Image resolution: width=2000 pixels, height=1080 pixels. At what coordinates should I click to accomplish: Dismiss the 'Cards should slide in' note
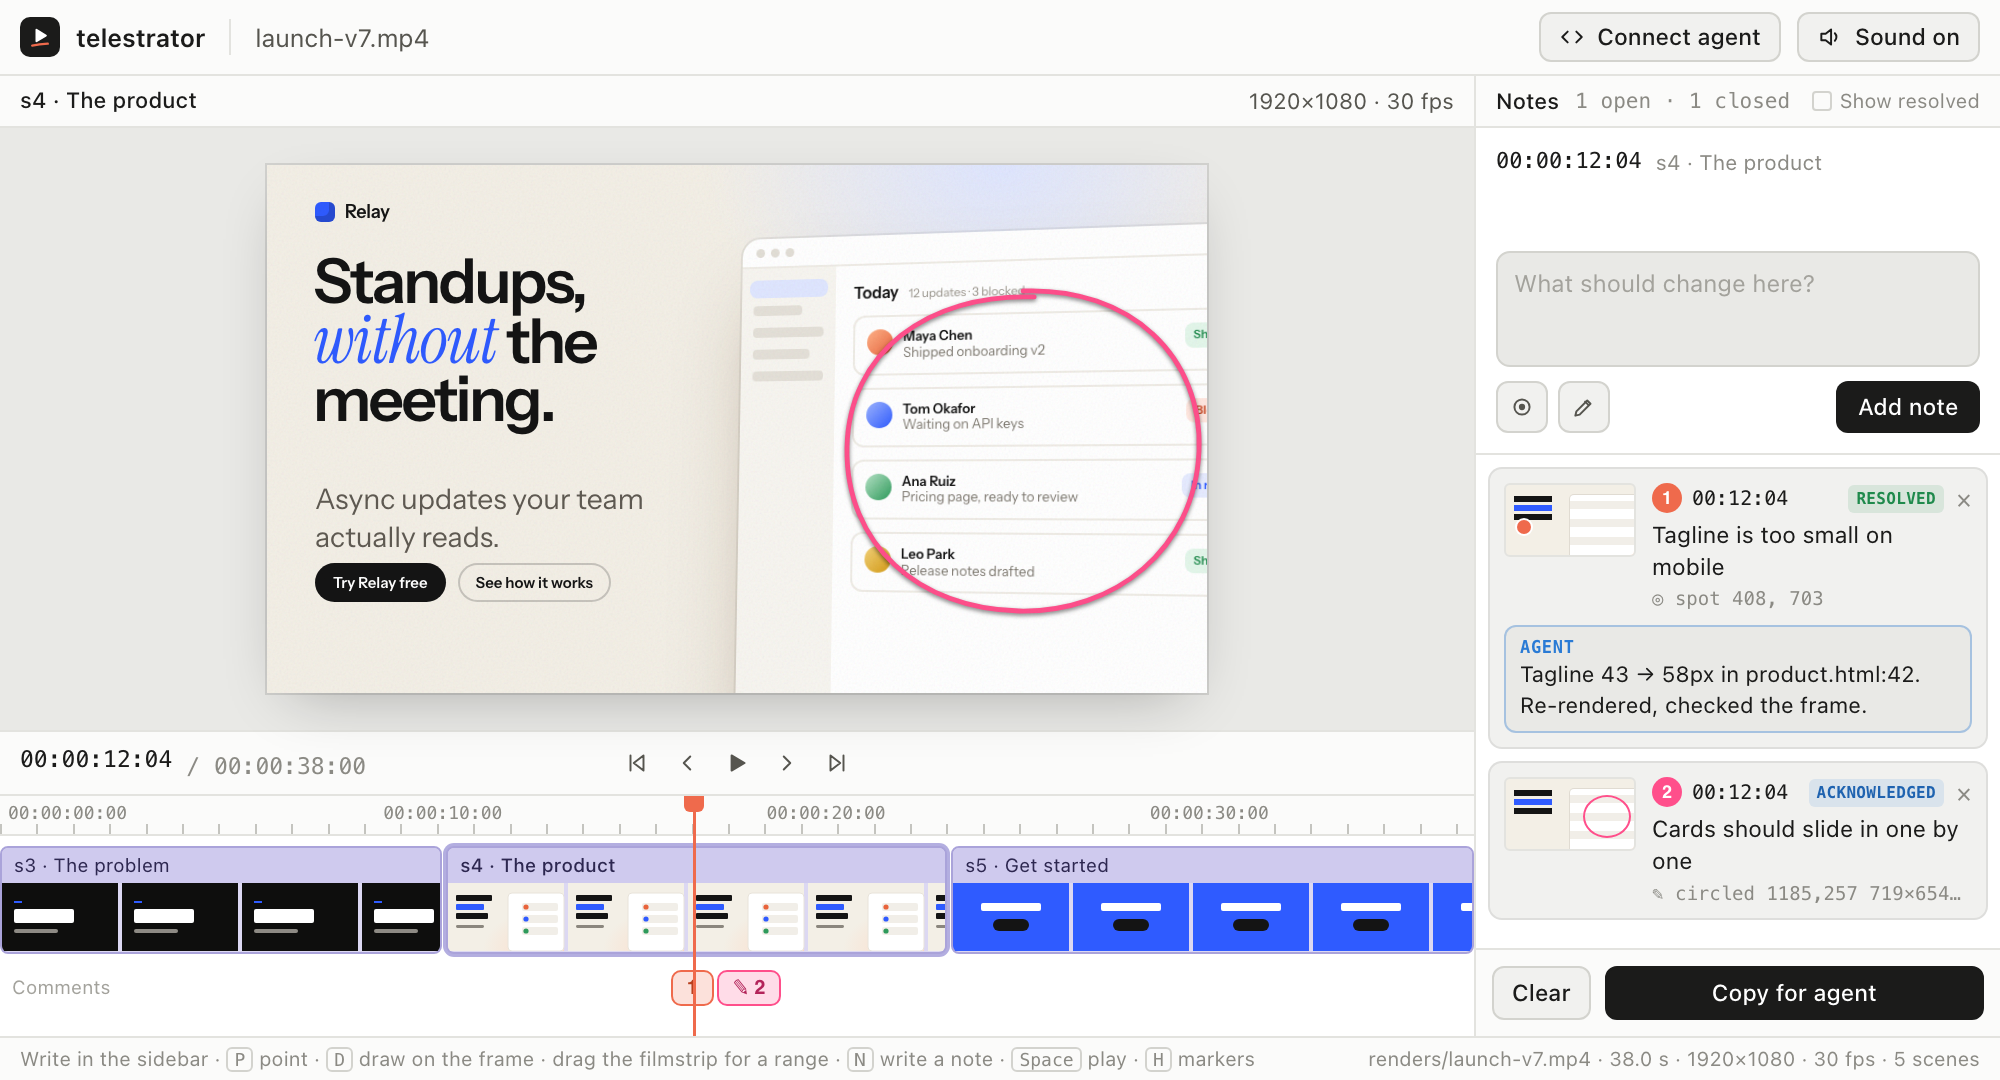tap(1964, 794)
